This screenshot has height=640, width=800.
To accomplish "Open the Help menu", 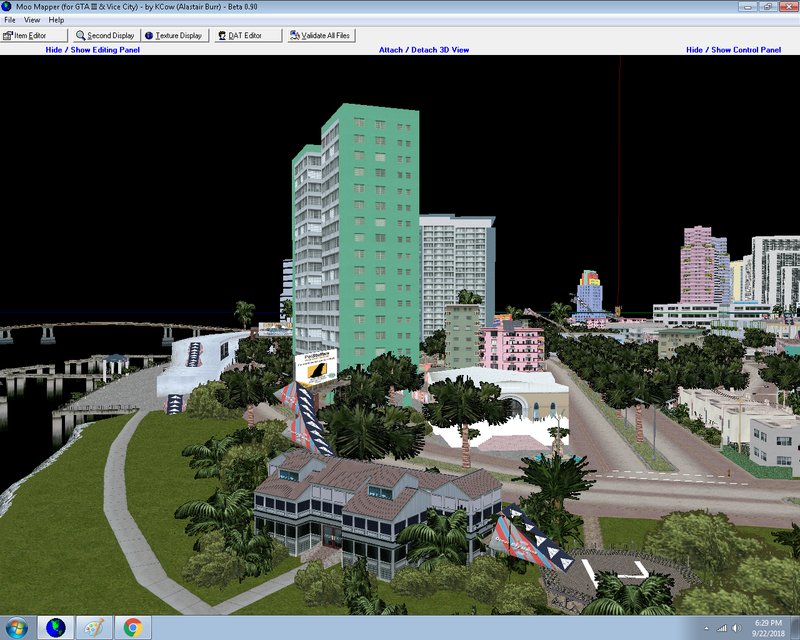I will 56,20.
